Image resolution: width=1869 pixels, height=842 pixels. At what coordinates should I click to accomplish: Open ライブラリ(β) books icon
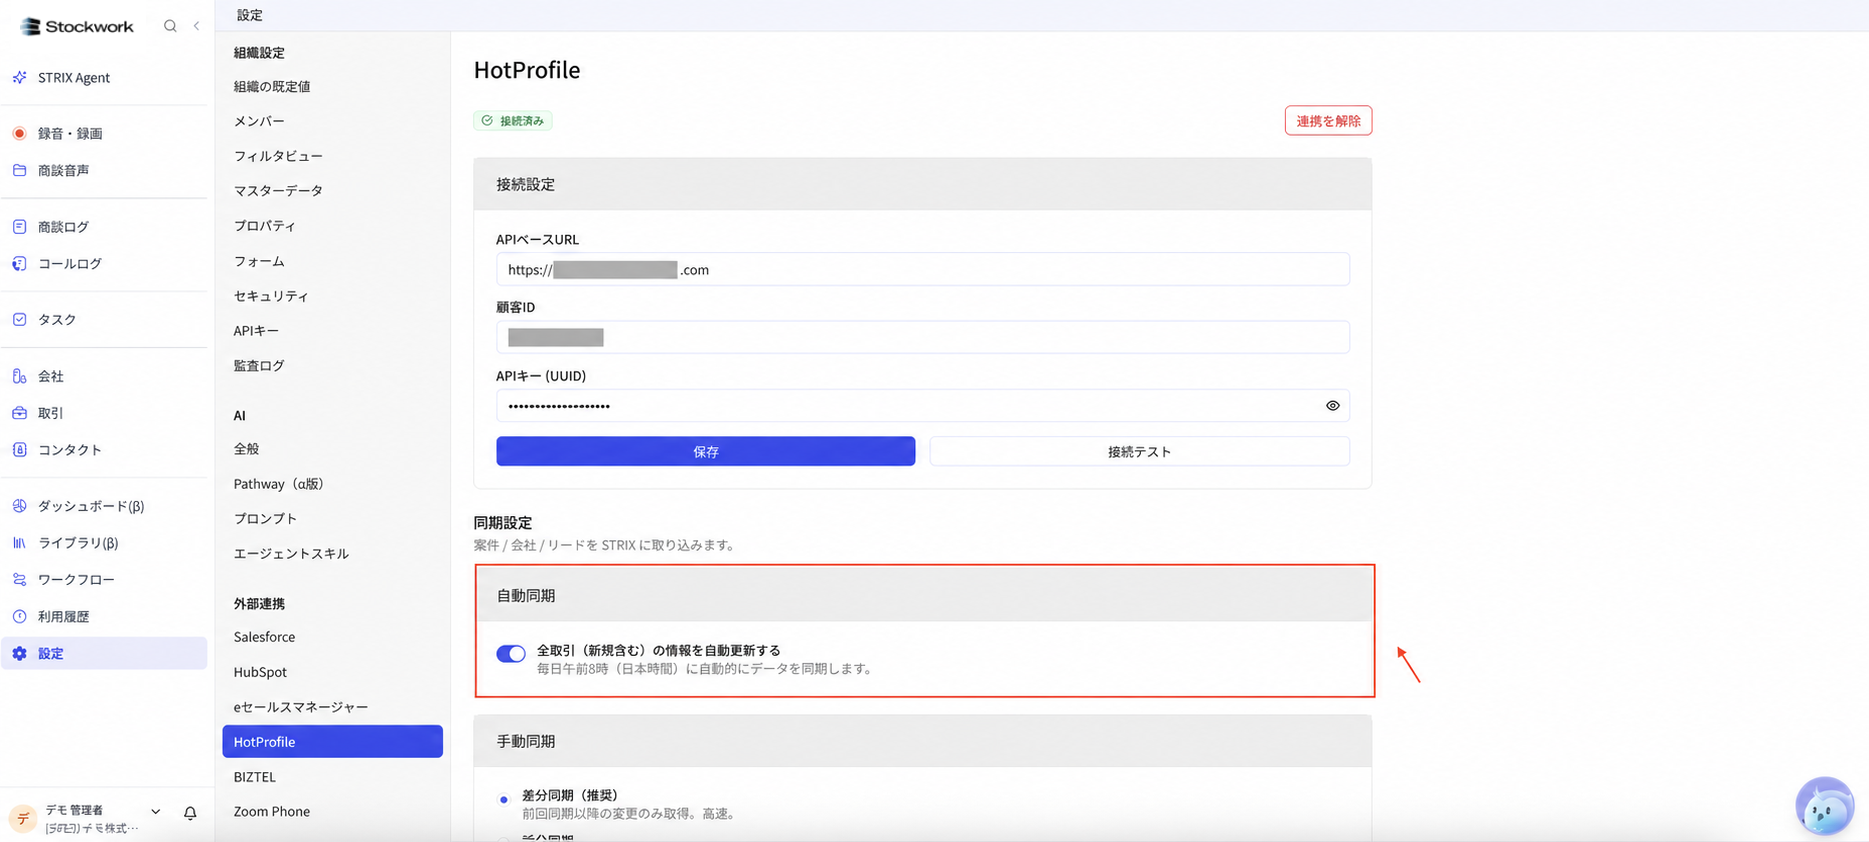coord(19,543)
